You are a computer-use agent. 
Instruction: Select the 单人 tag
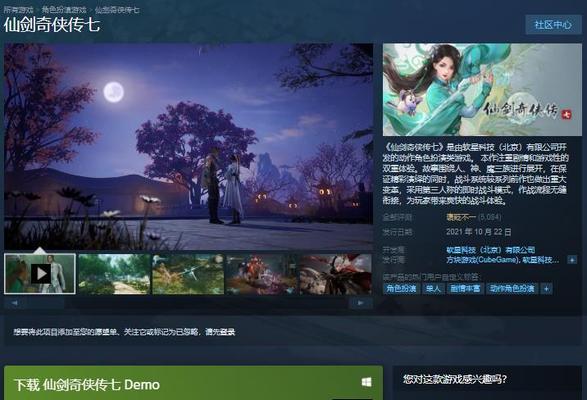tap(433, 288)
